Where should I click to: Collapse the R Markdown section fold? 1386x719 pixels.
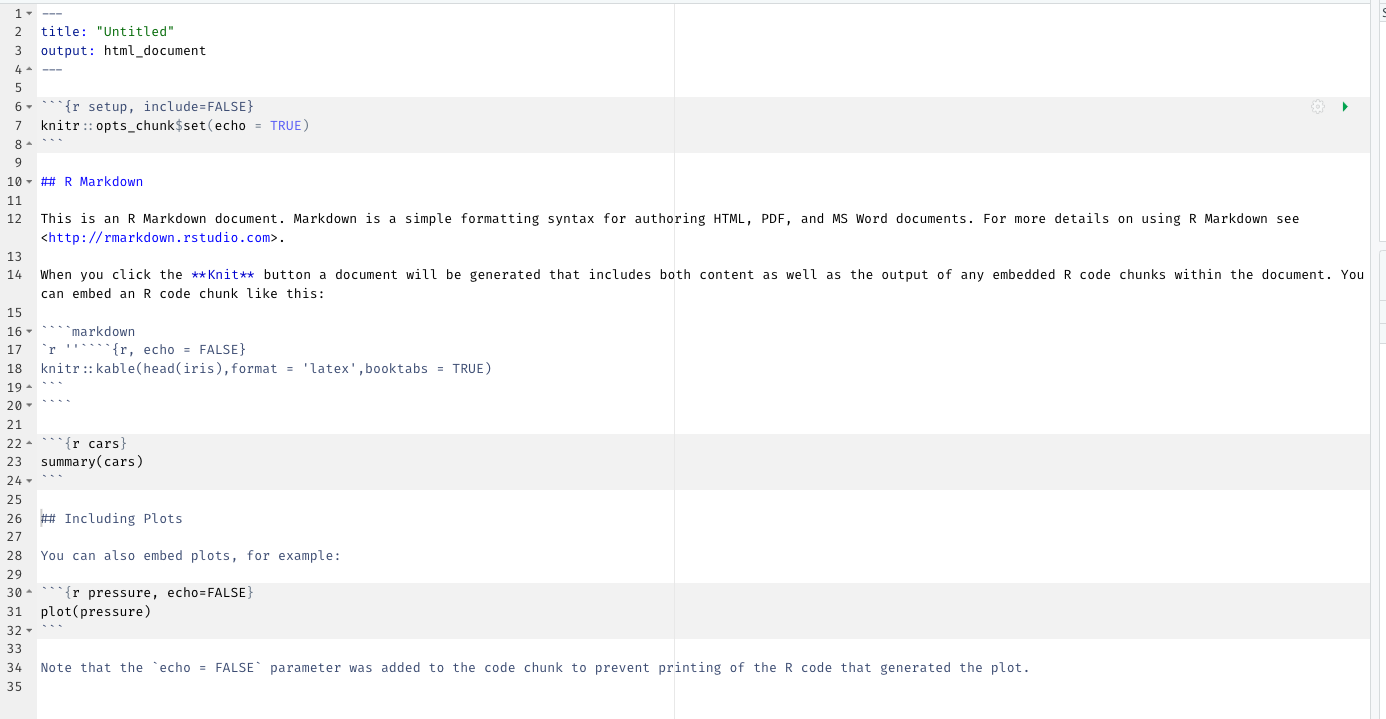(28, 181)
